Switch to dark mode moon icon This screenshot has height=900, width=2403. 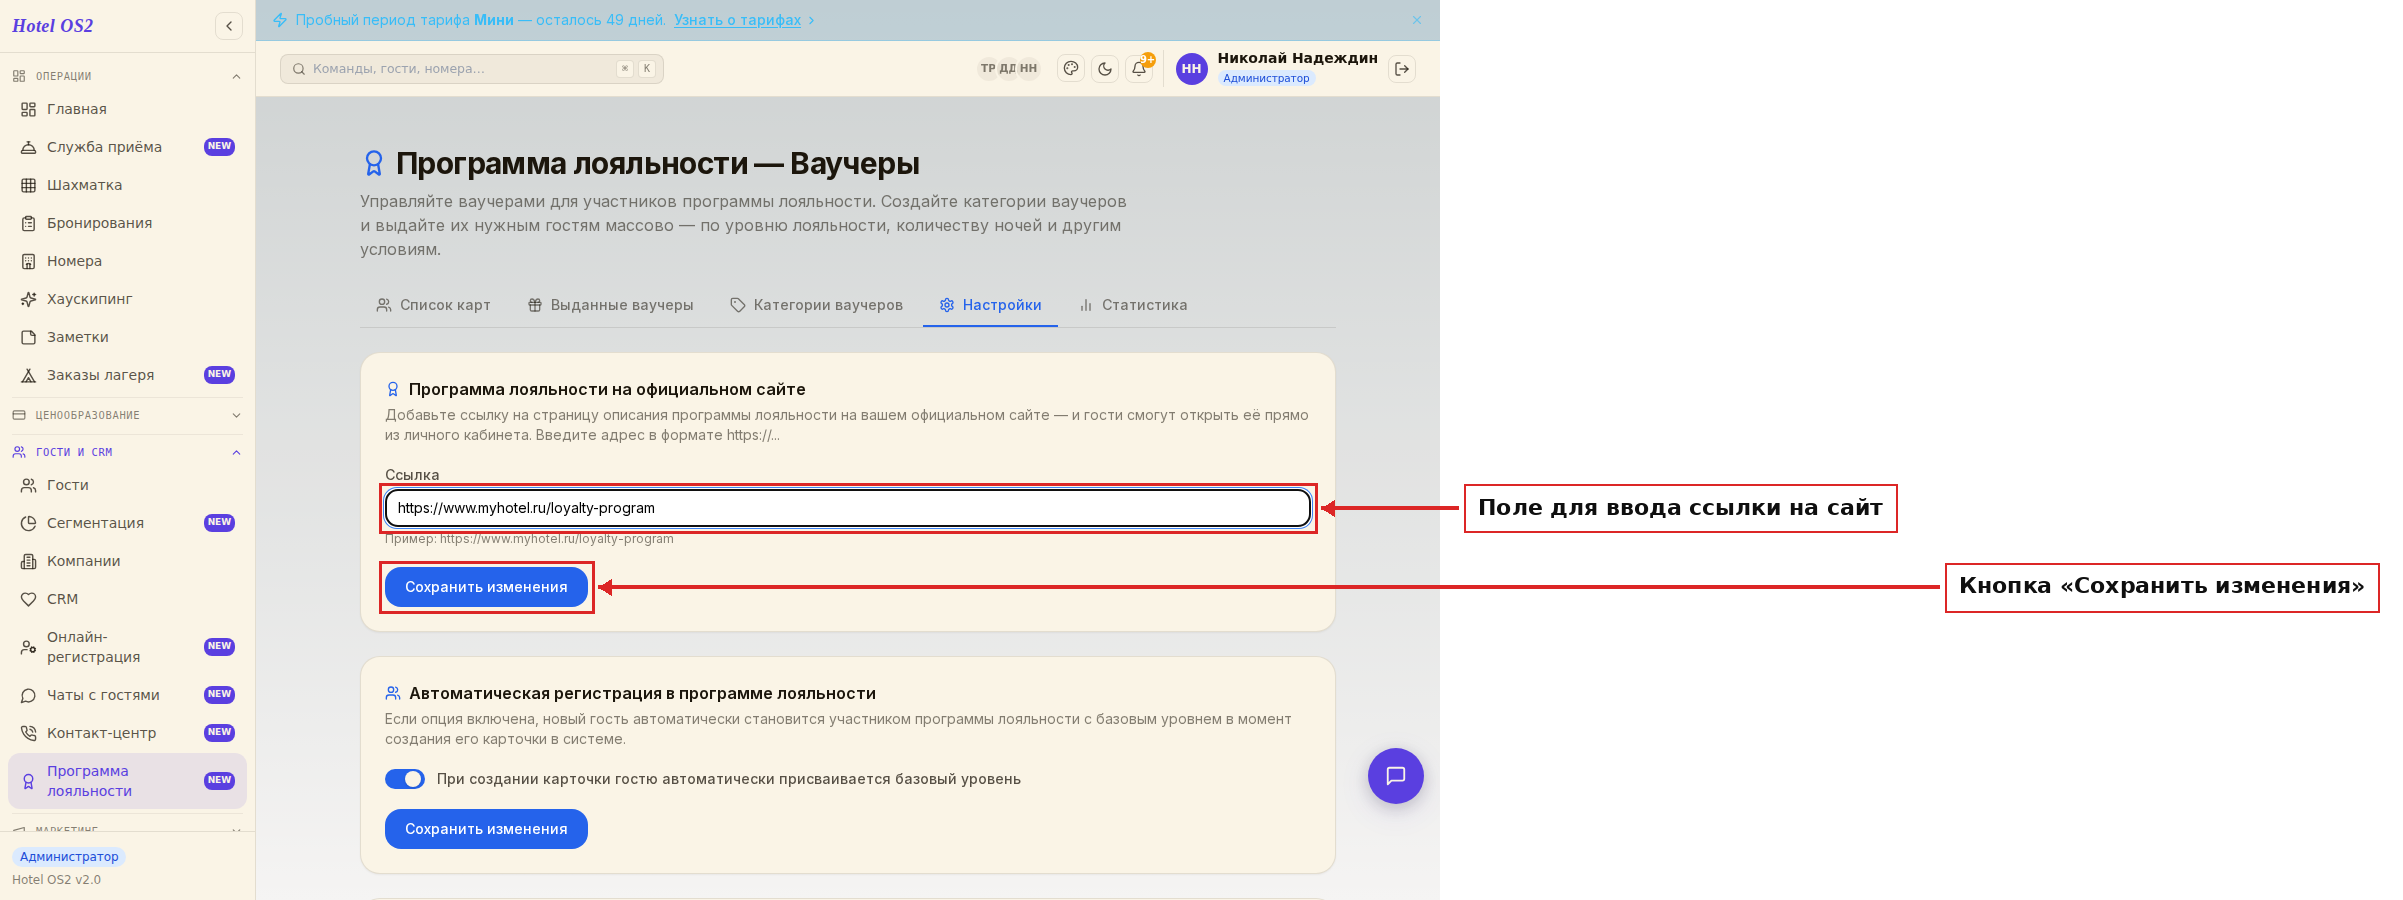tap(1105, 69)
